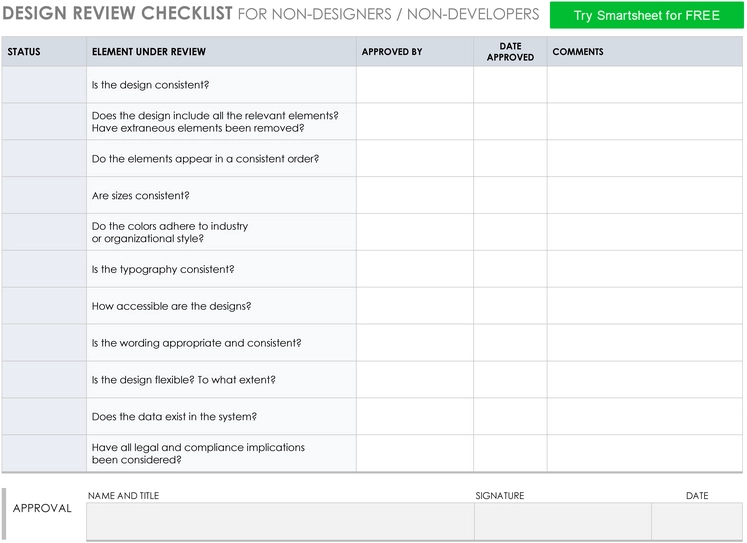
Task: Click the approval Date field
Action: (697, 521)
